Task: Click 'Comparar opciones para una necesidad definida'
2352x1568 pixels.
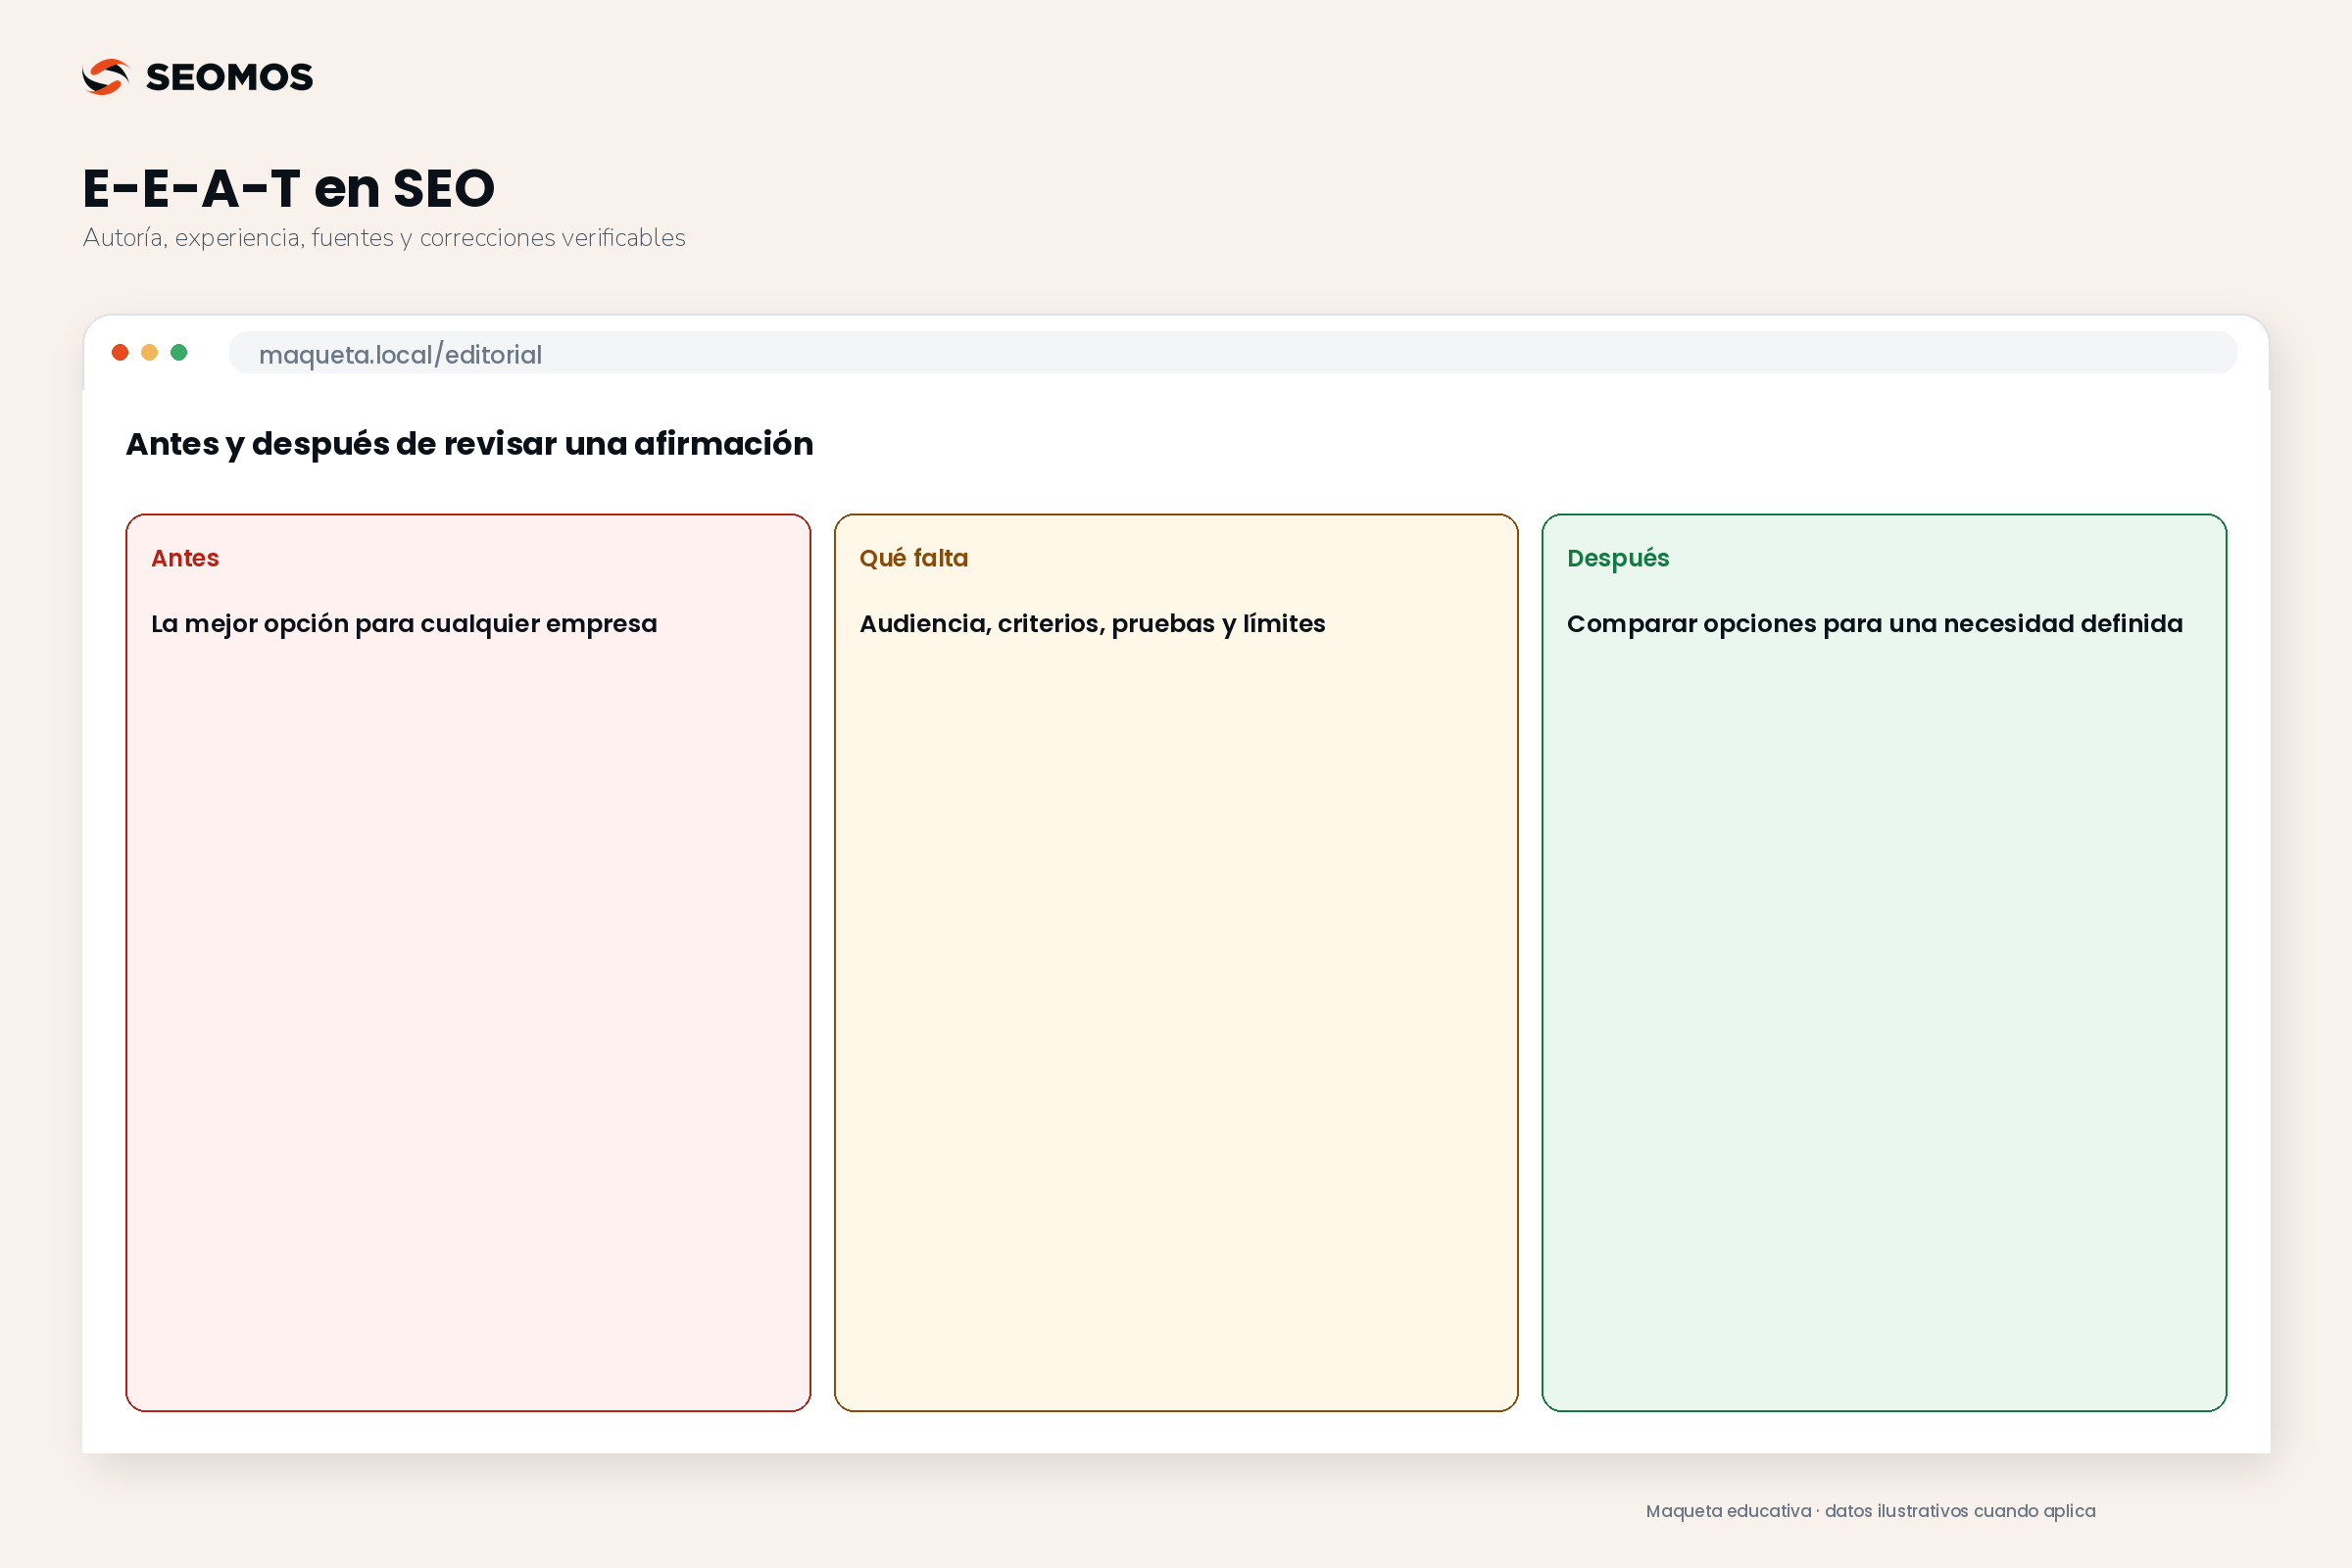Action: [1875, 624]
